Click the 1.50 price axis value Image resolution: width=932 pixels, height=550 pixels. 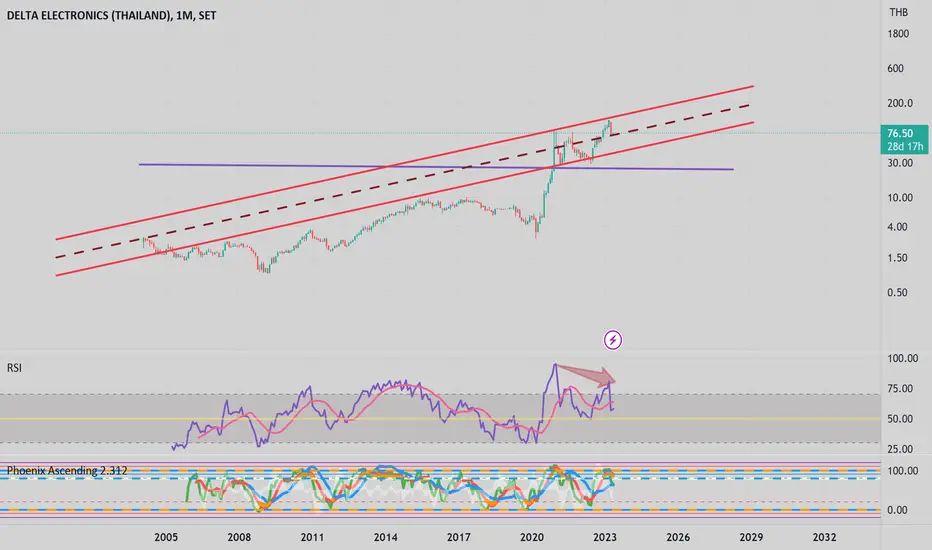[898, 258]
